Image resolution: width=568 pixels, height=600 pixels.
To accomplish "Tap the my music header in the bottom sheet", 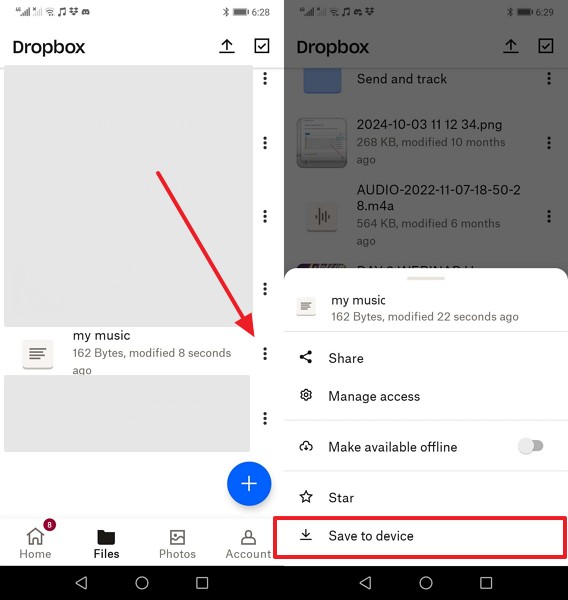I will point(426,308).
